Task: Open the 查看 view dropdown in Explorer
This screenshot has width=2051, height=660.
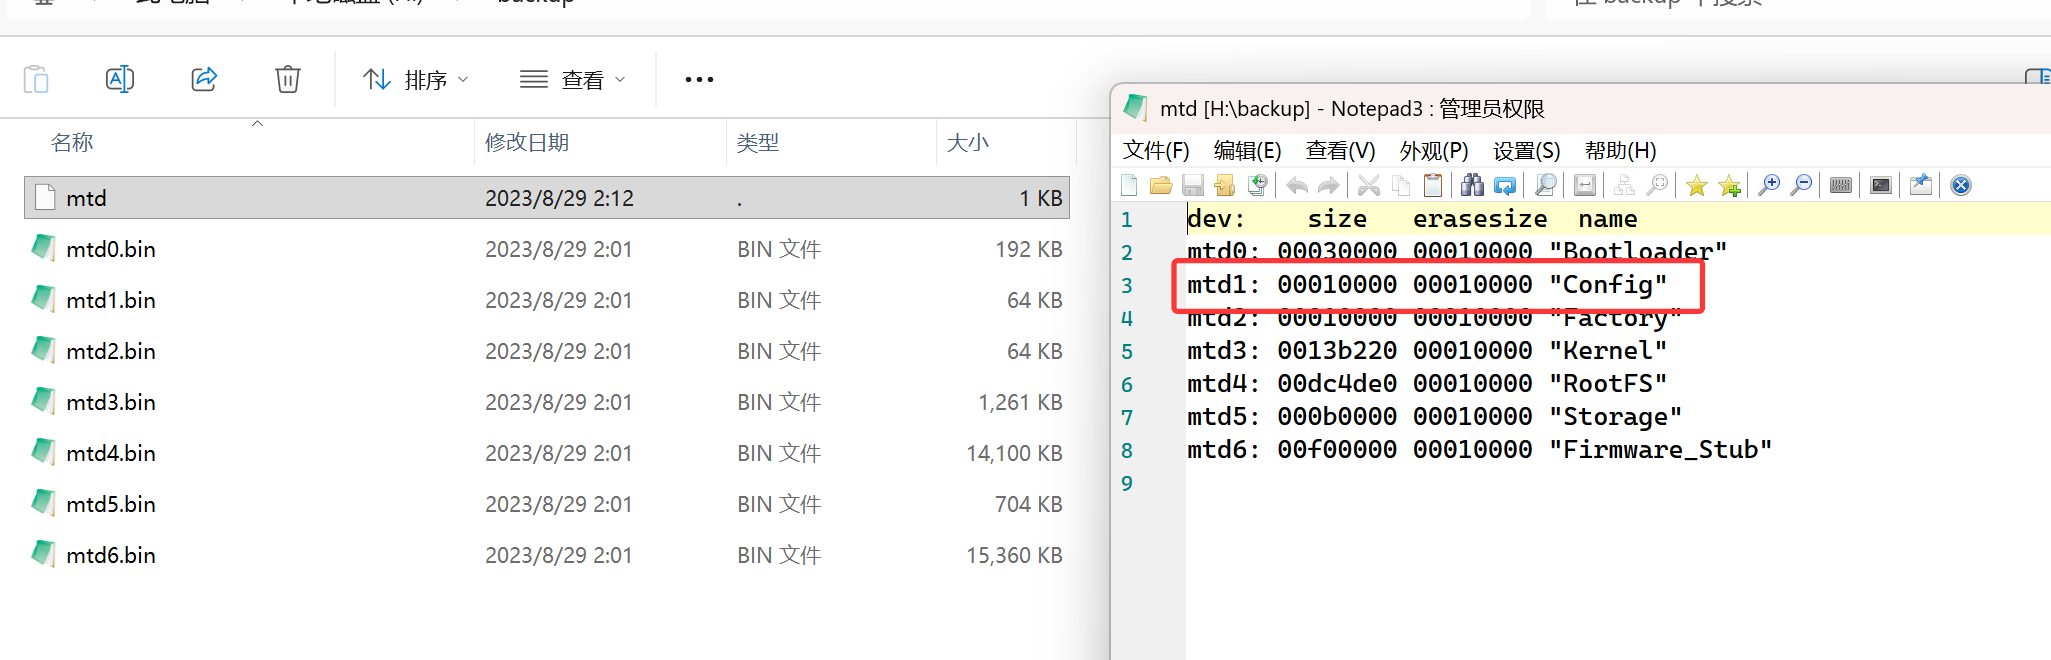Action: pos(573,79)
